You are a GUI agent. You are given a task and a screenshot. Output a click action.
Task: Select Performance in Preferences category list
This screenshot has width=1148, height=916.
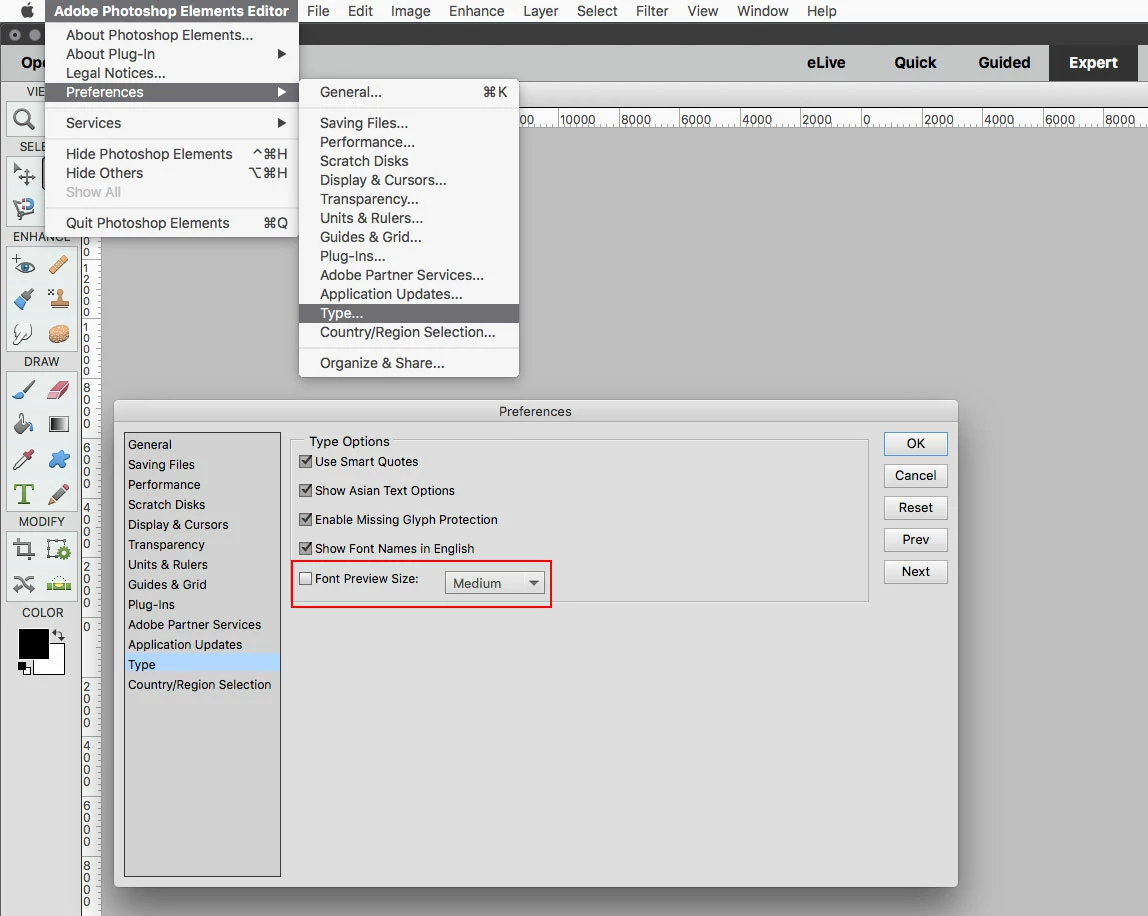(x=202, y=485)
